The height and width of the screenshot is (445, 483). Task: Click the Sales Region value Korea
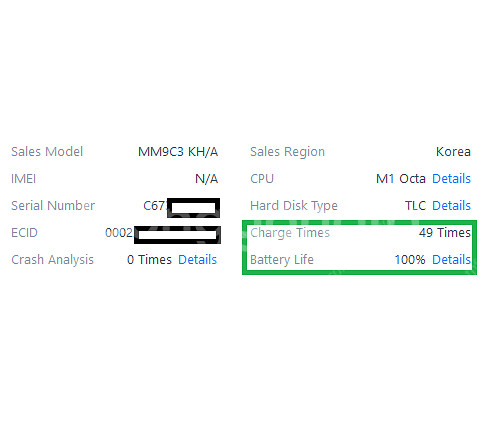[x=453, y=152]
